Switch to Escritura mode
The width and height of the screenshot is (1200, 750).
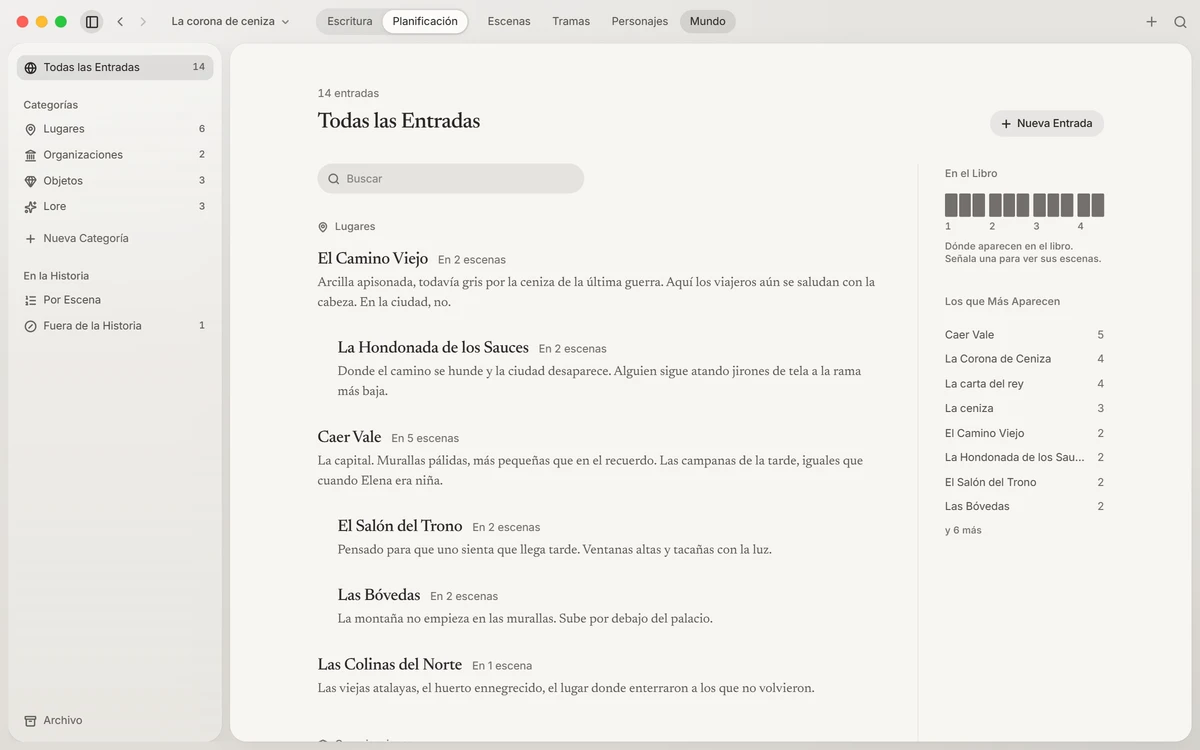tap(350, 21)
